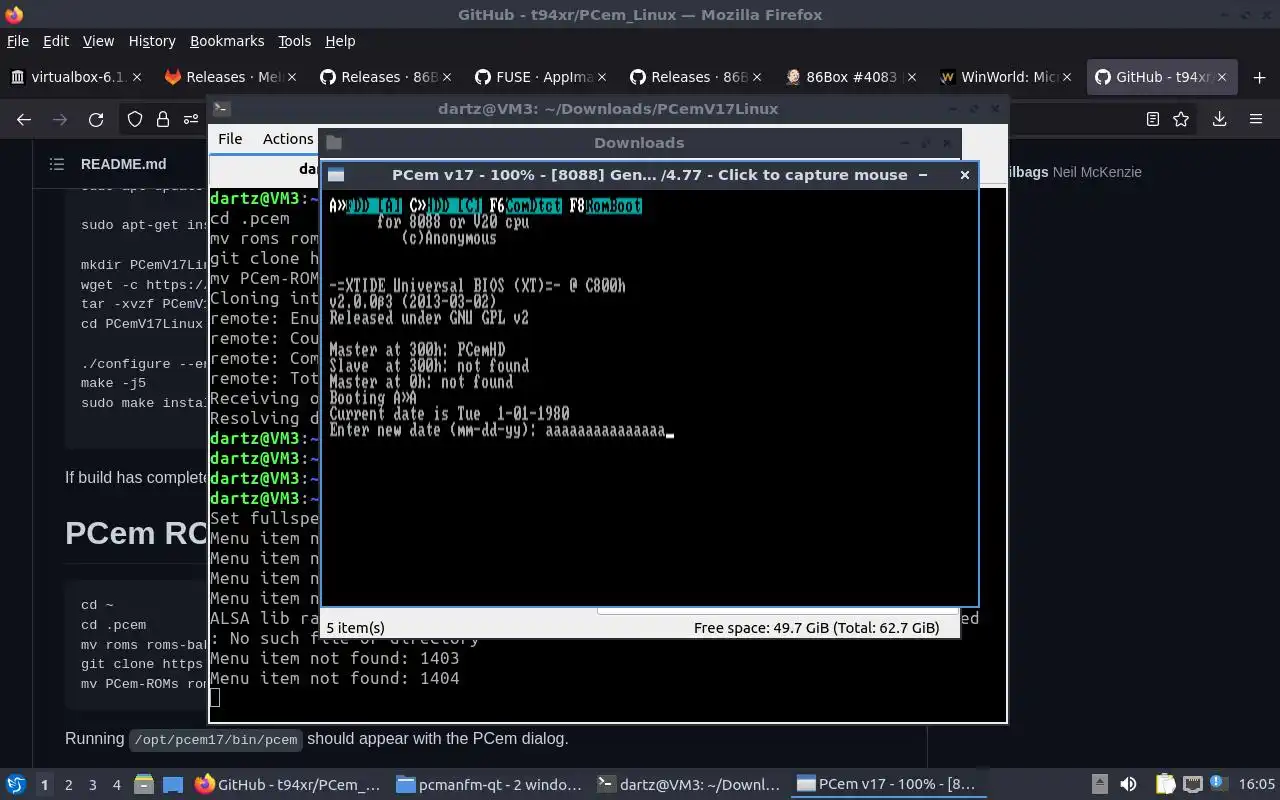Open terminal File menu
1280x800 pixels.
(x=230, y=139)
